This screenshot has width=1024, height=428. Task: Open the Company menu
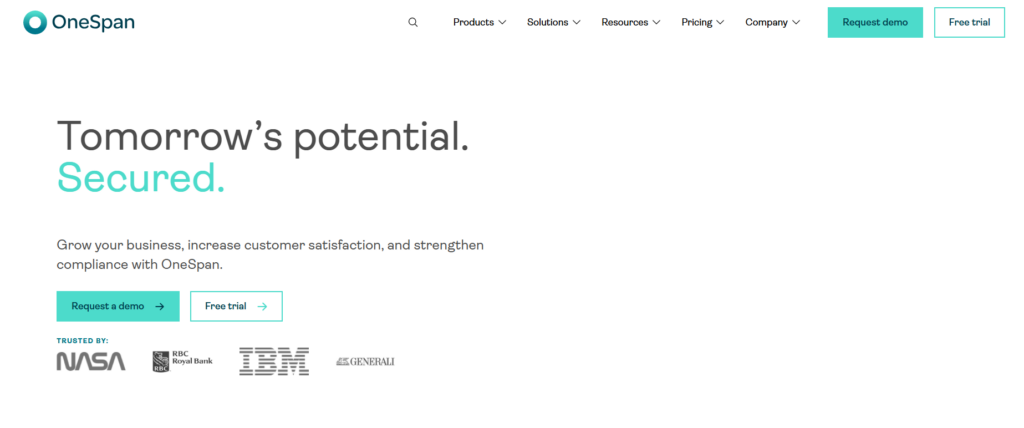767,22
